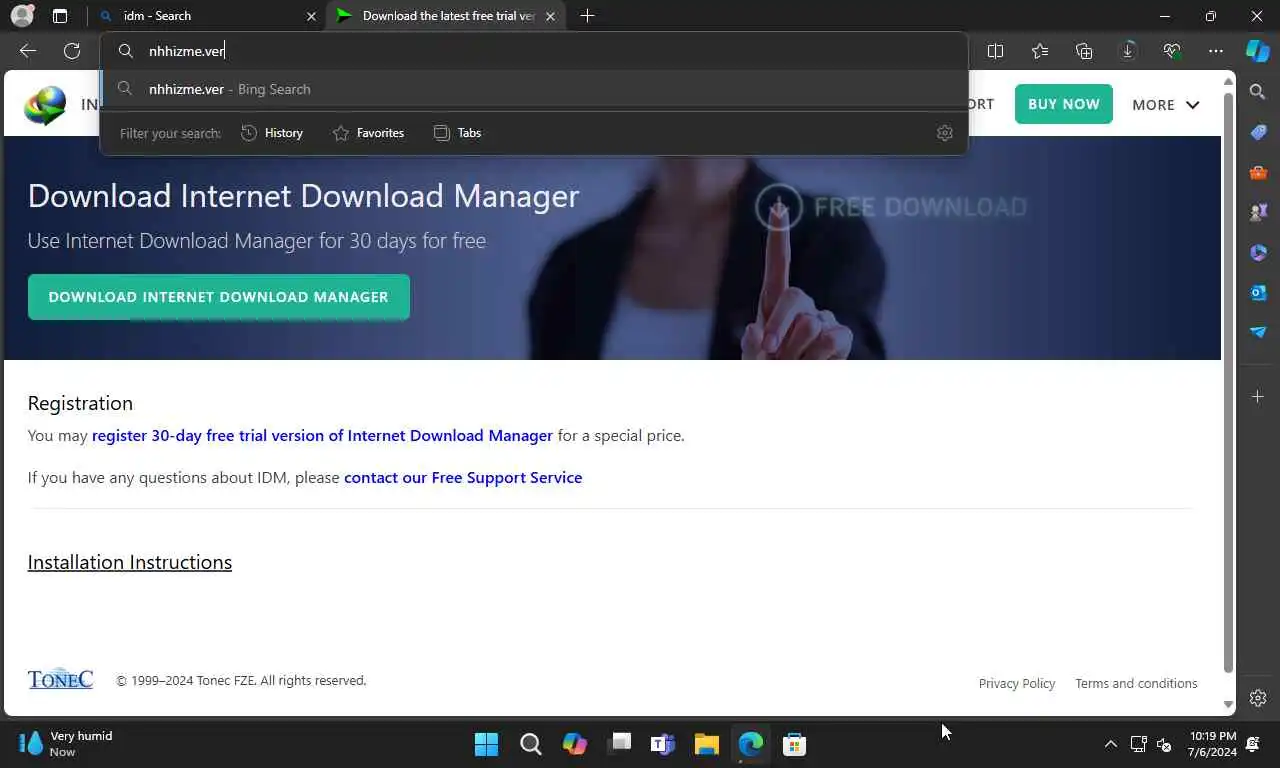
Task: Show hidden system tray icons chevron
Action: [x=1110, y=744]
